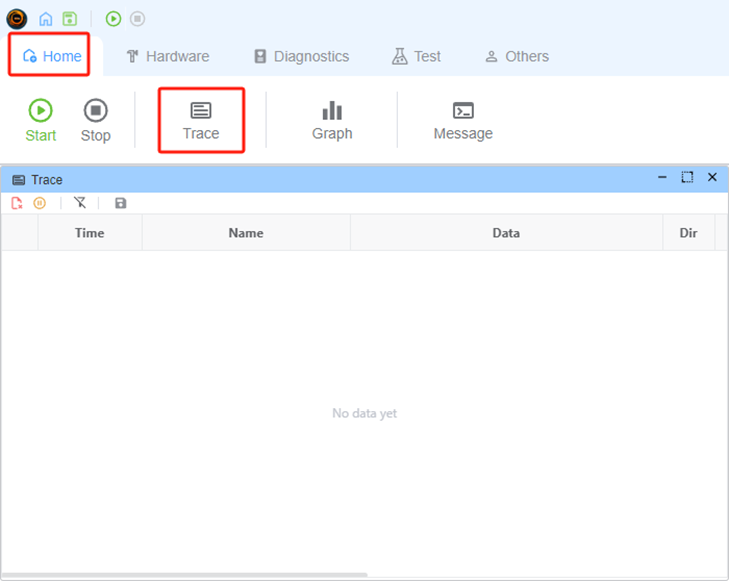Open the Graph view

(332, 121)
